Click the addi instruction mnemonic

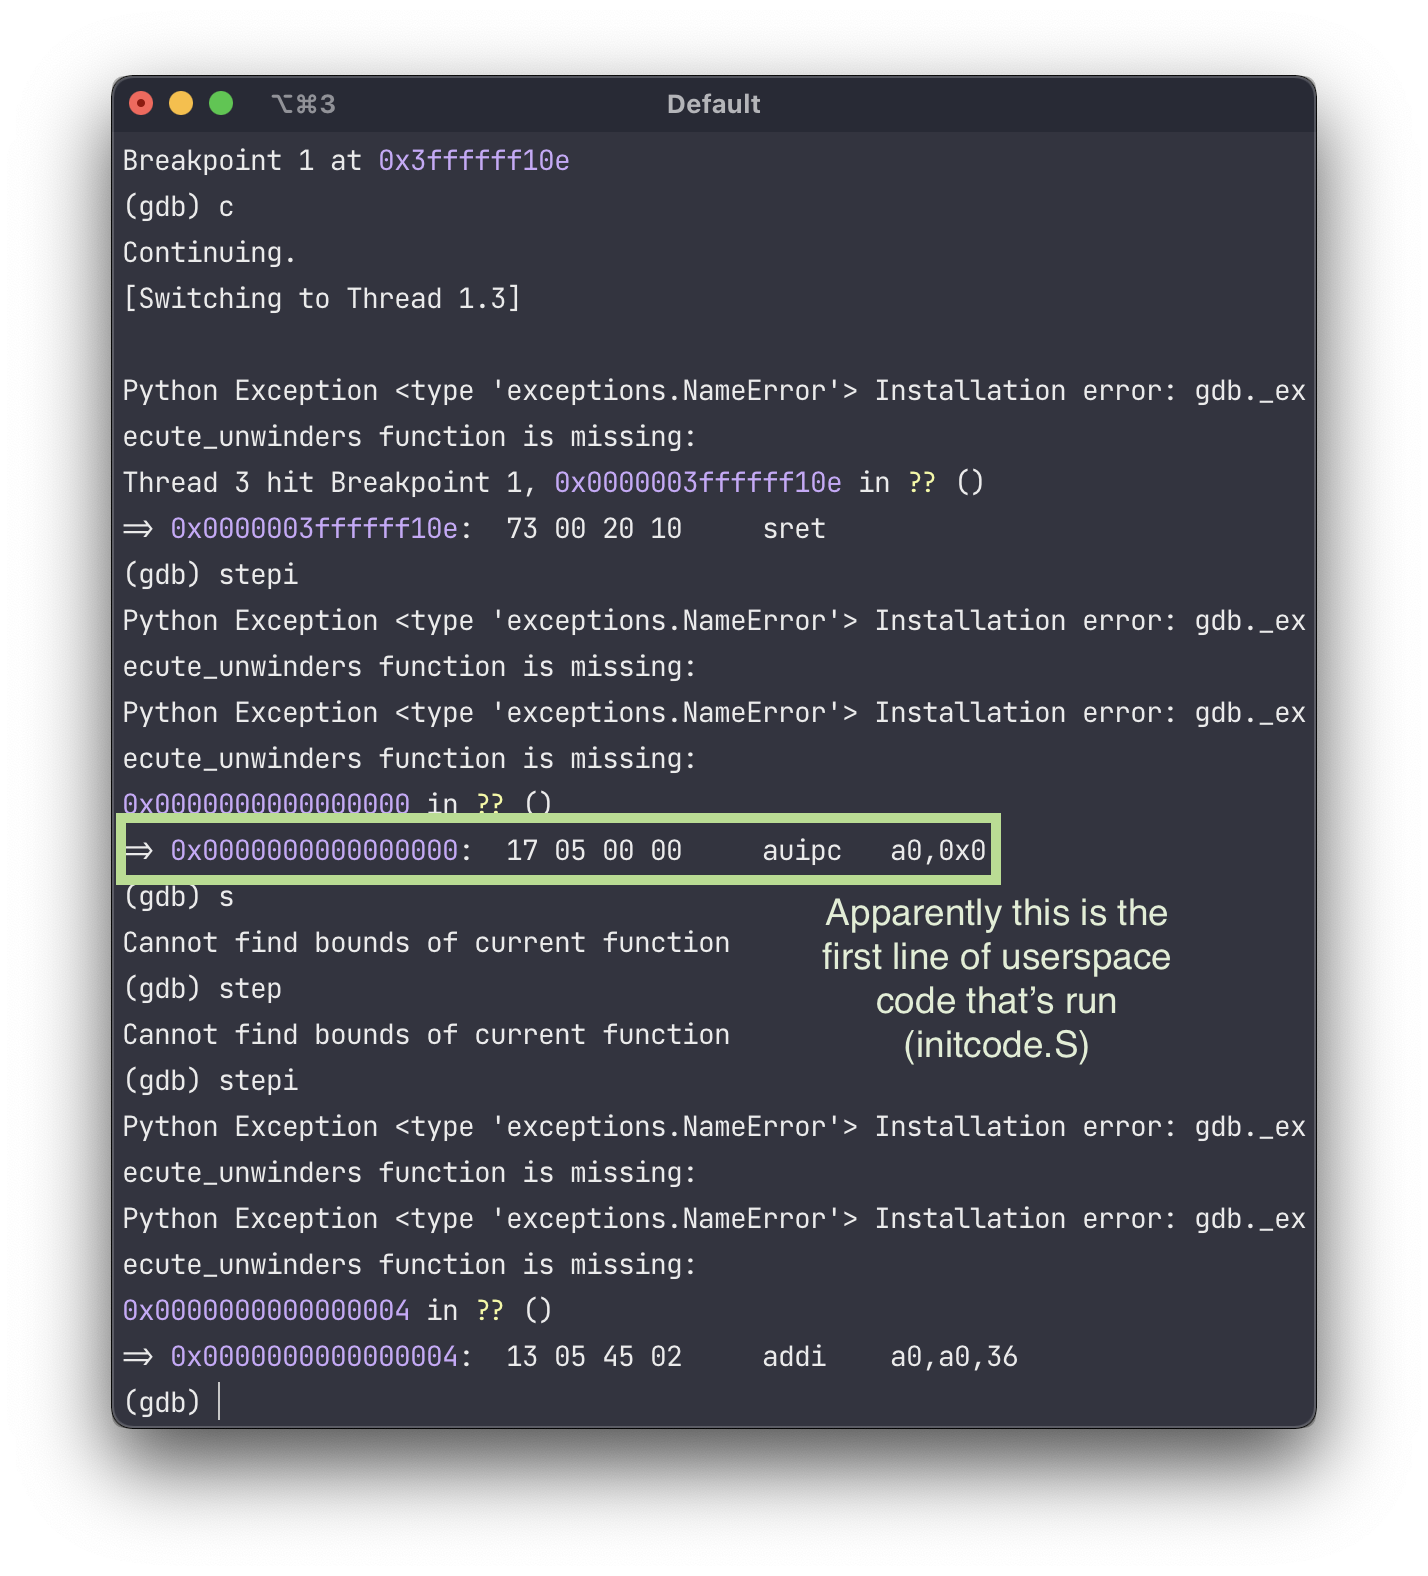tap(794, 1357)
